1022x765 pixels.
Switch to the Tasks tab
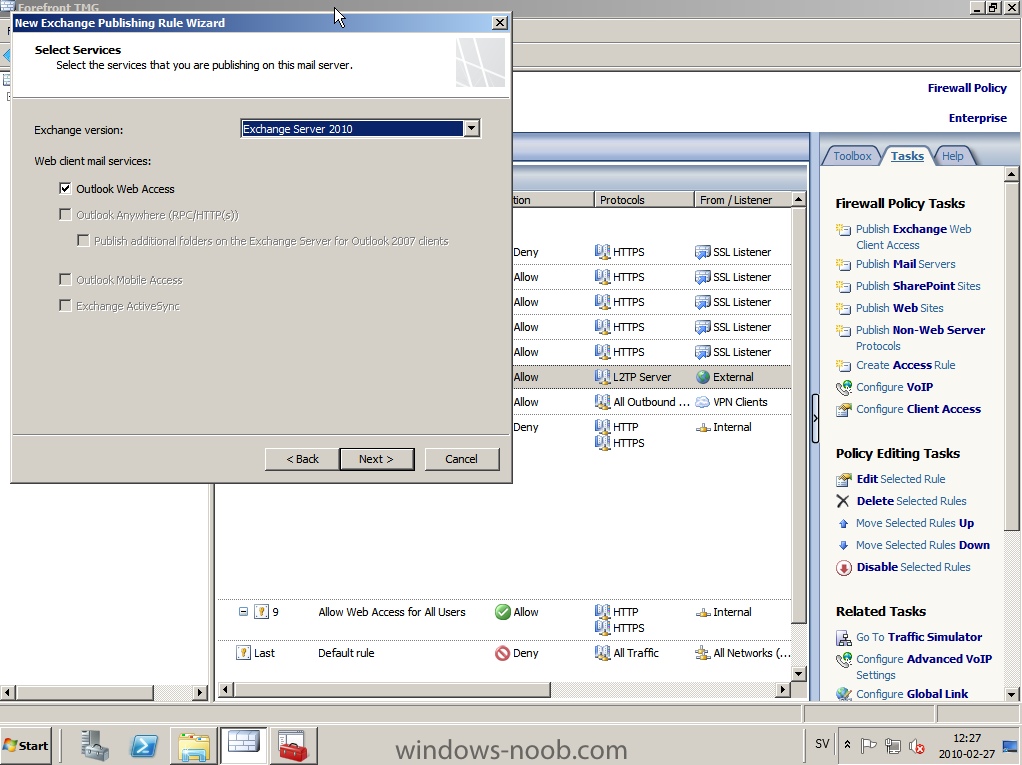907,156
